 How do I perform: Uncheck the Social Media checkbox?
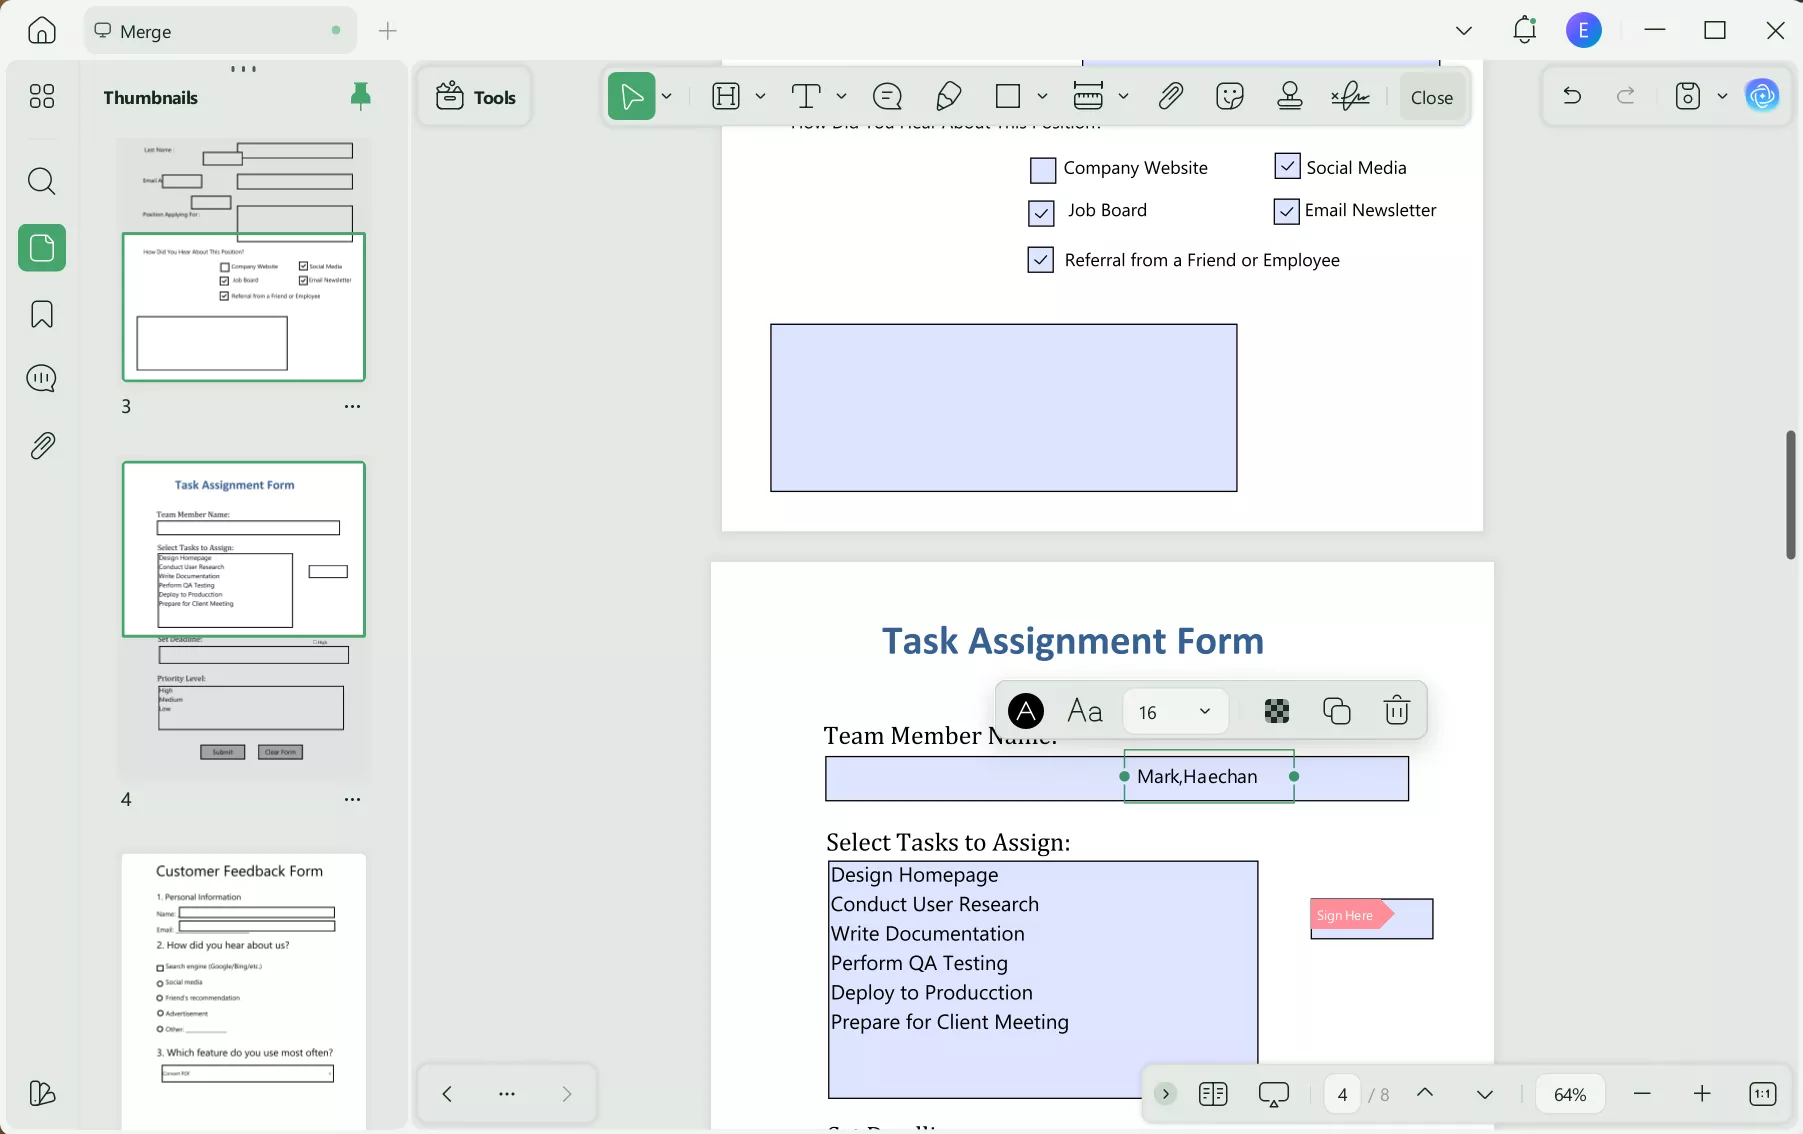coord(1287,166)
